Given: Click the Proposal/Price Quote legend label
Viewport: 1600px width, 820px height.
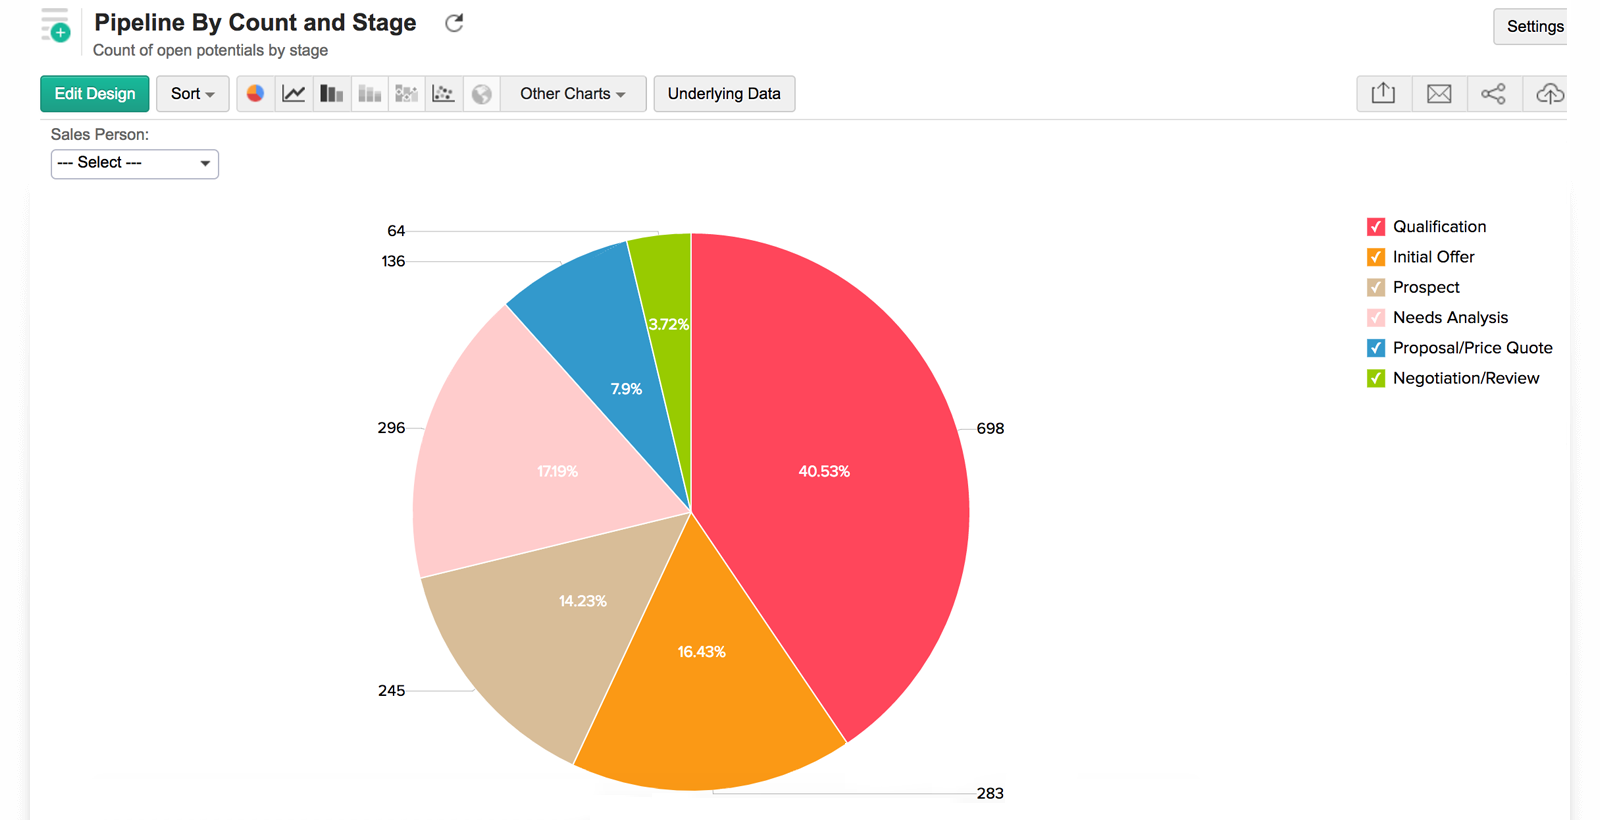Looking at the screenshot, I should (1472, 348).
